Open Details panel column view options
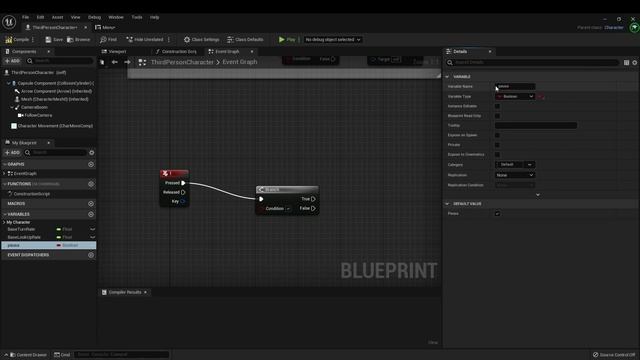Viewport: 640px width, 360px height. 626,62
